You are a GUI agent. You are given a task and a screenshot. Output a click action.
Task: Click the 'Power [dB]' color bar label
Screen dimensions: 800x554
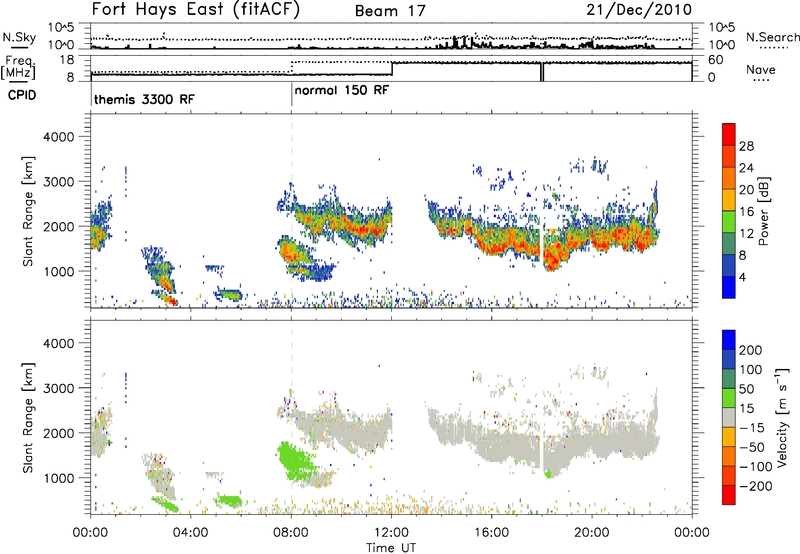coord(763,211)
